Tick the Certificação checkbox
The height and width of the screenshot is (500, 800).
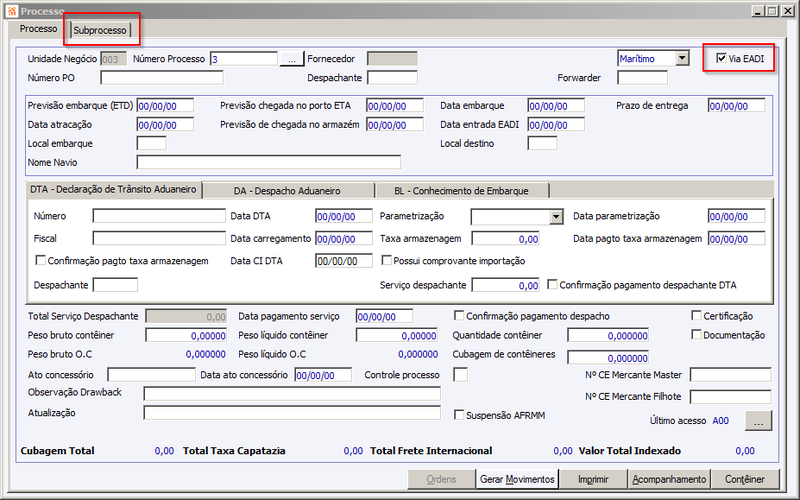(696, 315)
